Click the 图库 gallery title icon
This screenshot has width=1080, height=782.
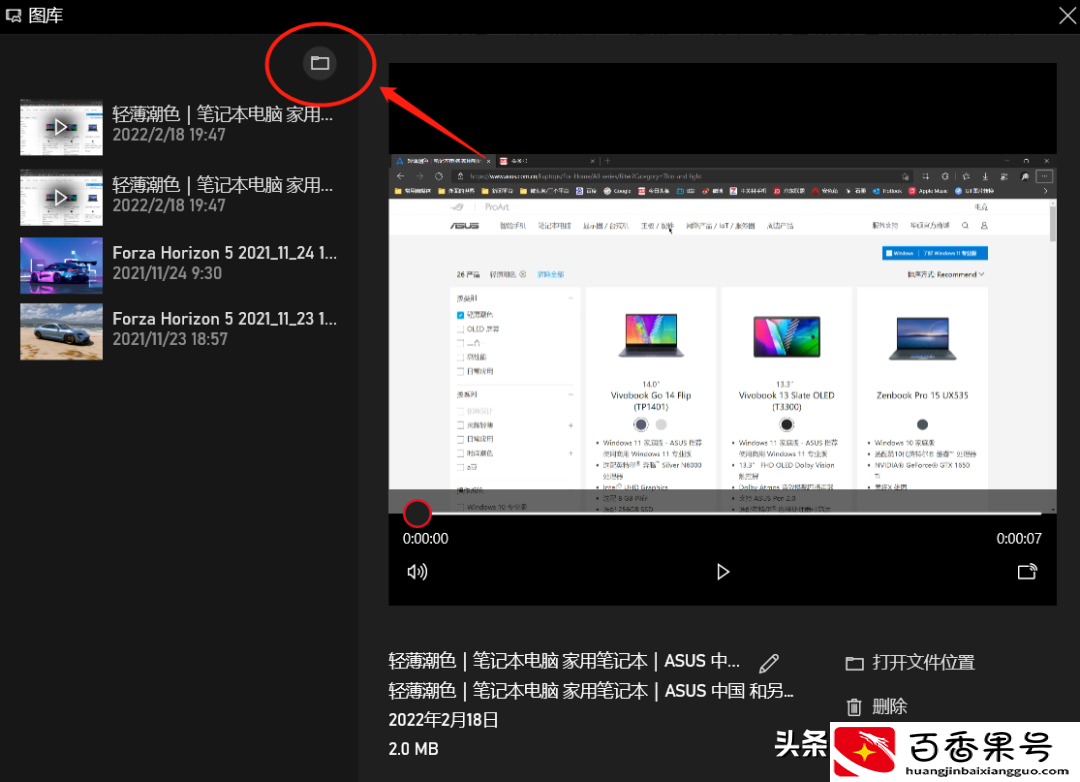click(x=14, y=15)
